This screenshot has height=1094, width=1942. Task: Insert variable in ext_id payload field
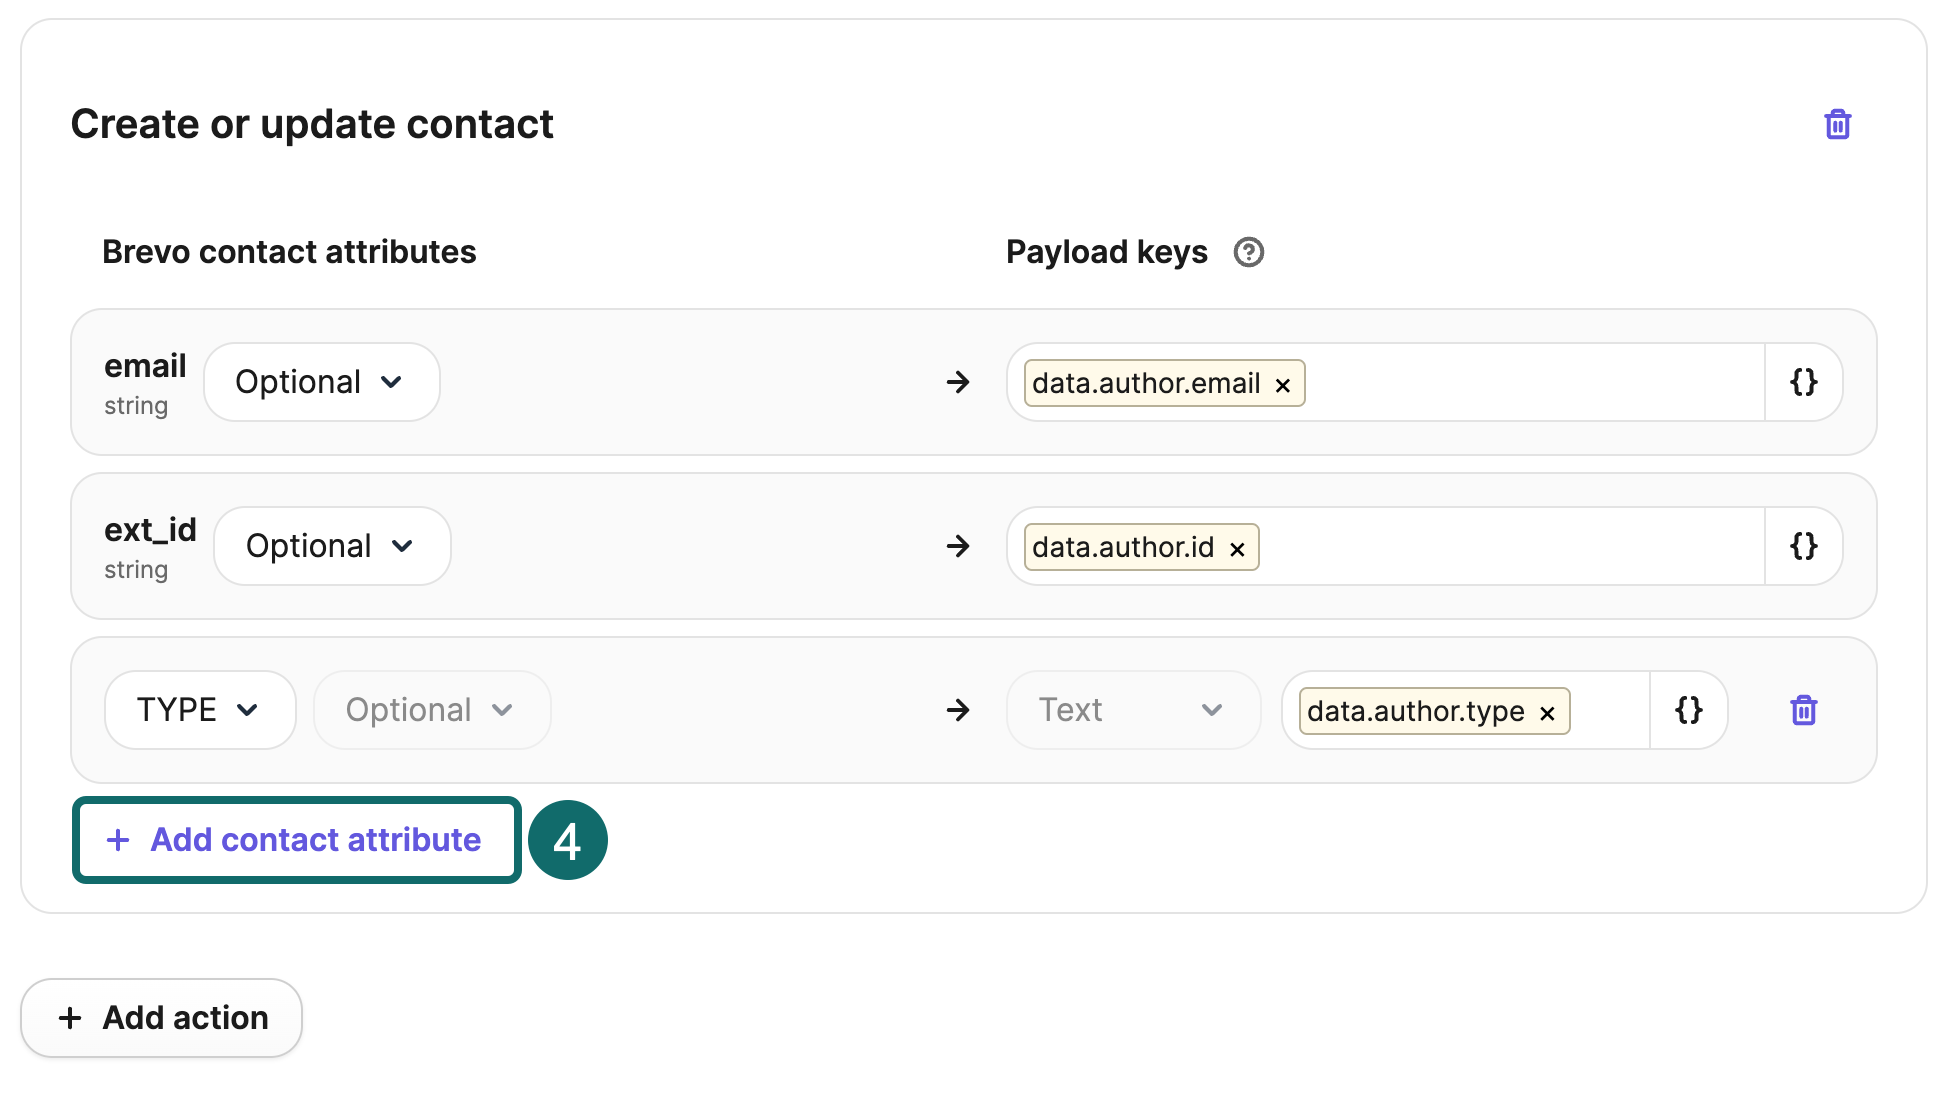[1803, 546]
